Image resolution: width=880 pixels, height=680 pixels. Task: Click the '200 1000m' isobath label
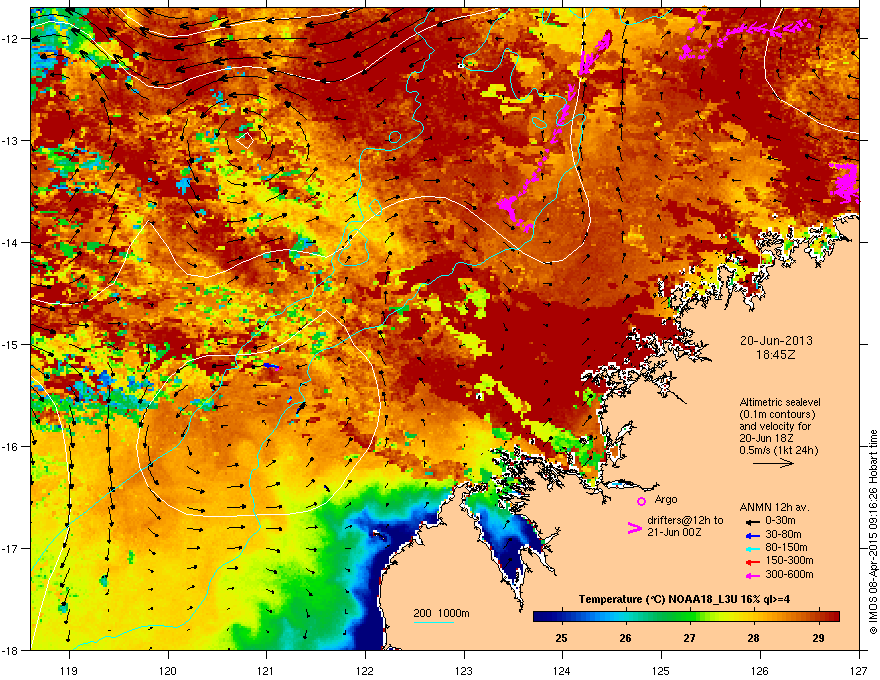coord(441,613)
